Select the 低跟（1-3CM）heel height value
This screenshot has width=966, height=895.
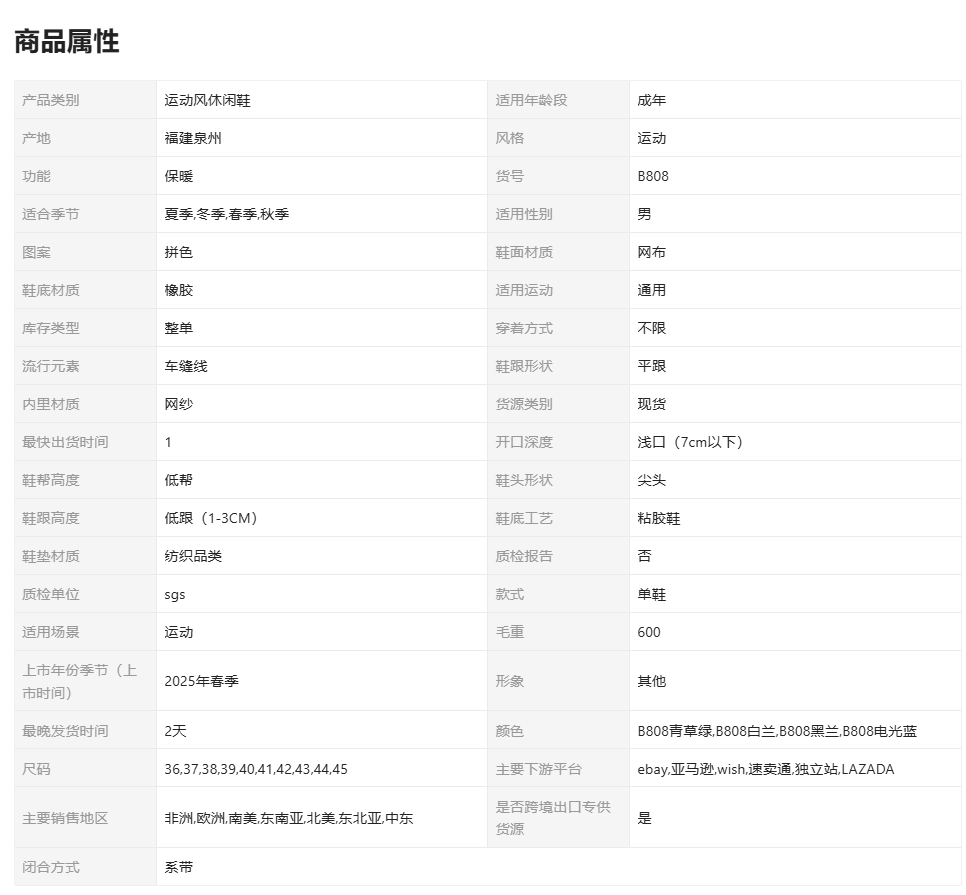(211, 518)
